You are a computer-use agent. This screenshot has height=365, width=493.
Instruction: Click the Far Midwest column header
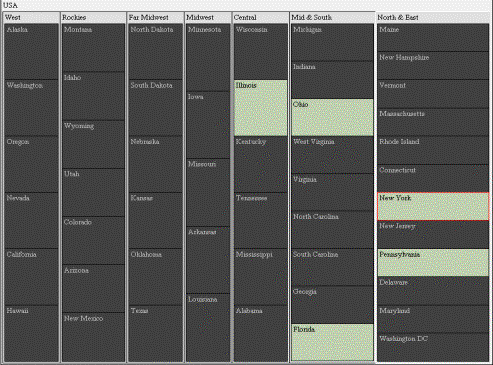point(155,17)
